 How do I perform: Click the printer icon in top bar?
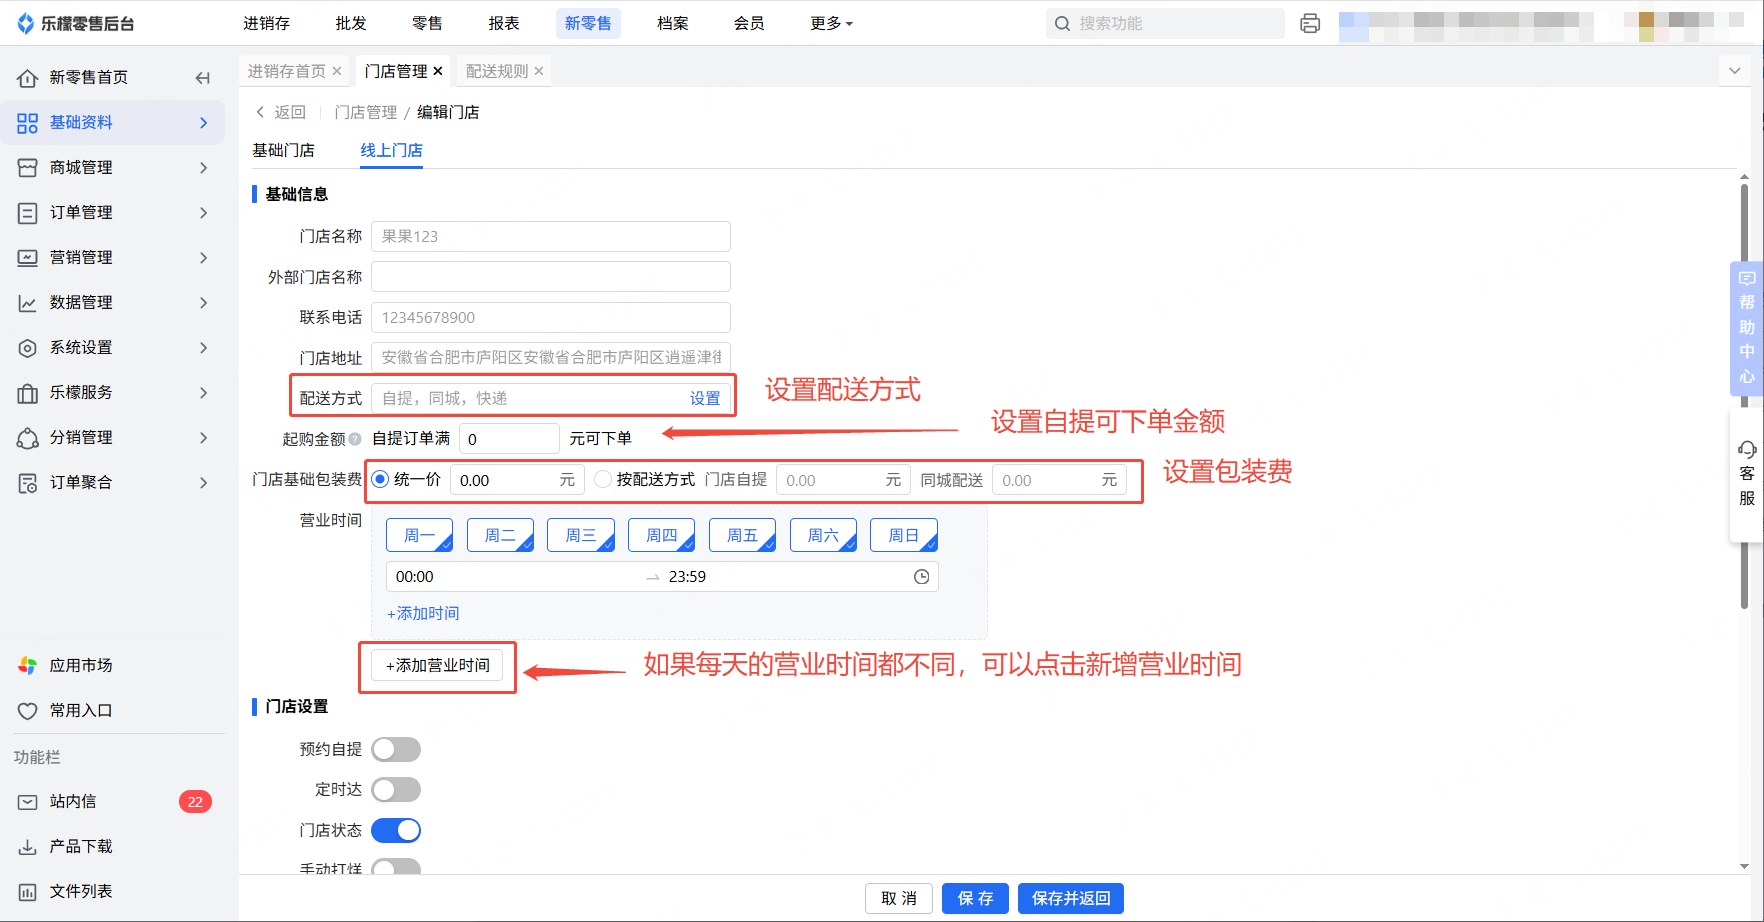pos(1310,23)
